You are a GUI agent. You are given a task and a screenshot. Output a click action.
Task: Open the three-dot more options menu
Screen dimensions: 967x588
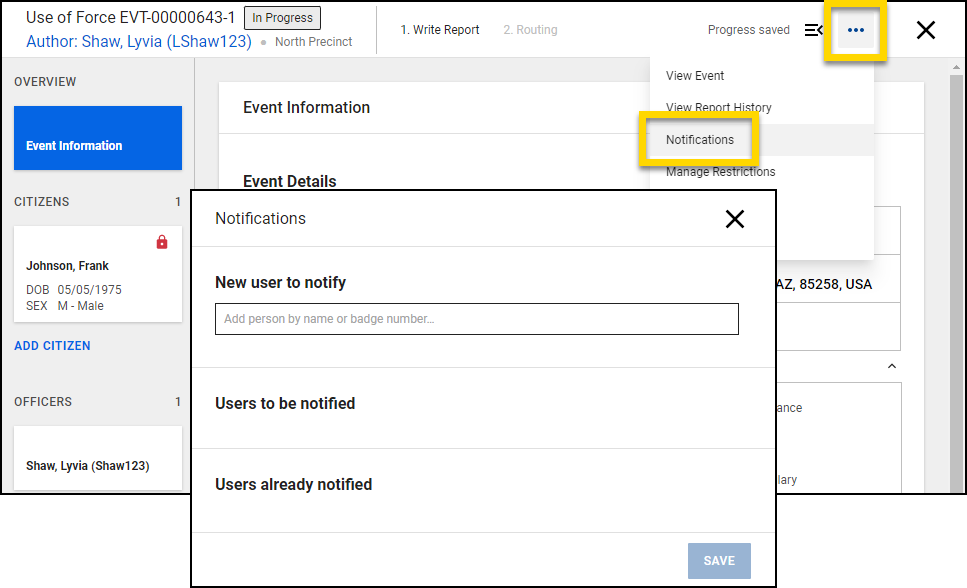click(x=855, y=30)
